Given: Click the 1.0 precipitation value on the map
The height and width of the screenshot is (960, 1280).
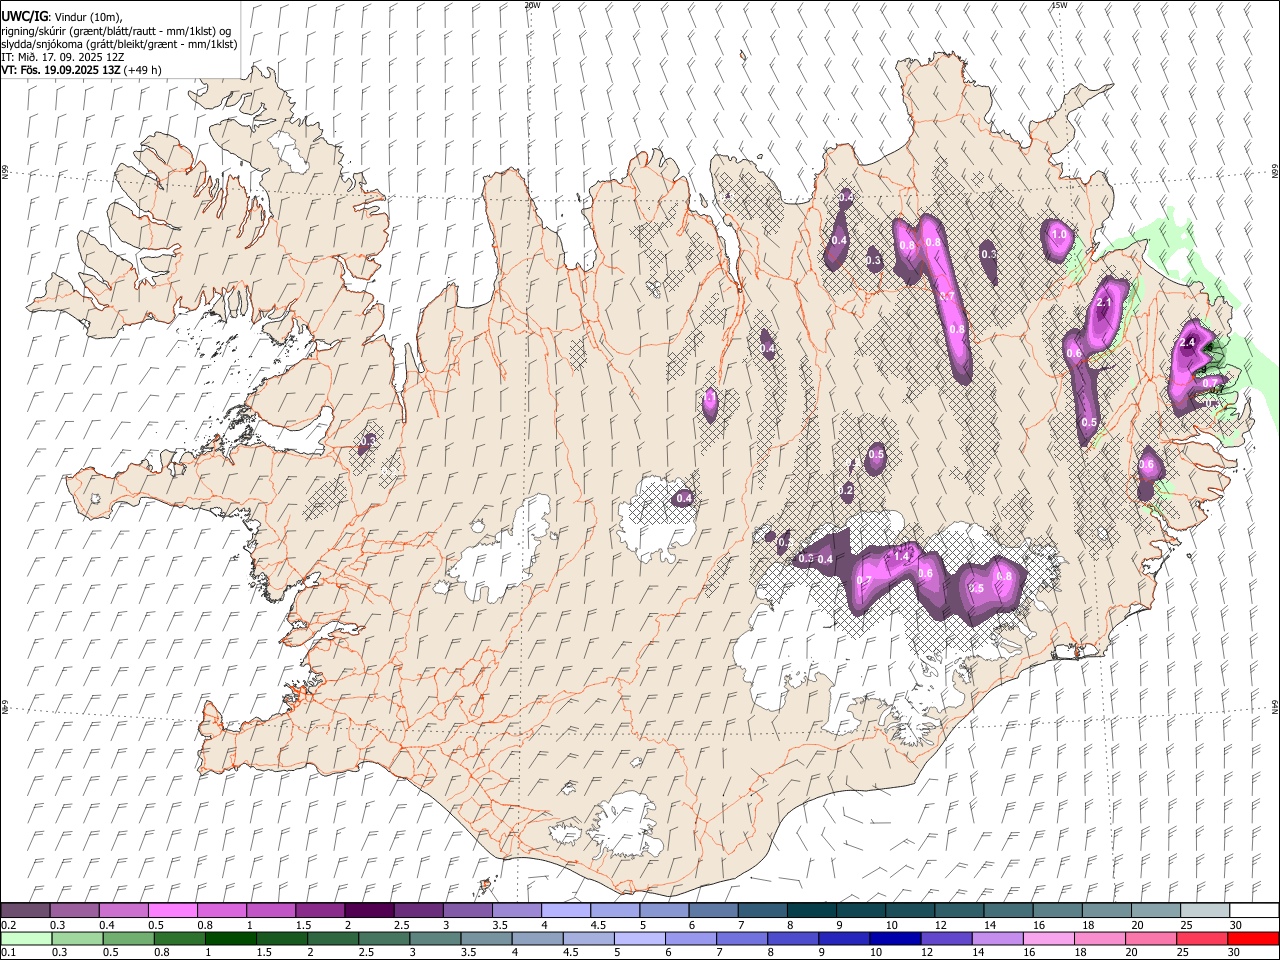Looking at the screenshot, I should (x=1059, y=235).
